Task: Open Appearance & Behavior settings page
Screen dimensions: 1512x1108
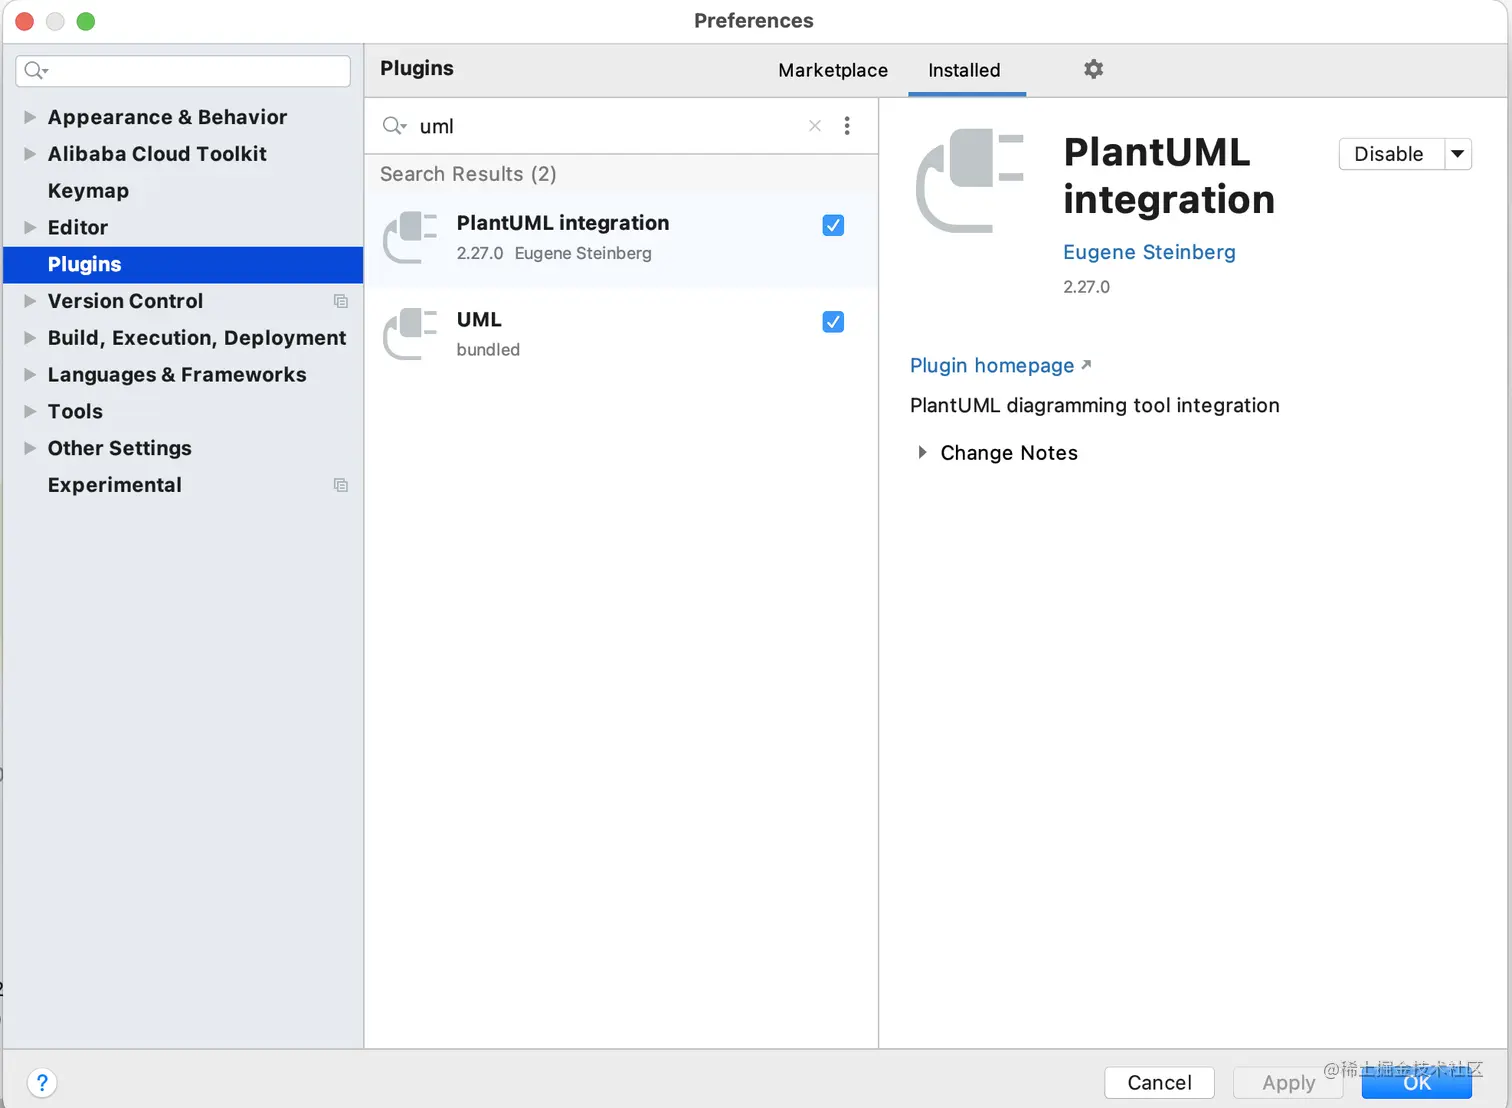Action: (167, 117)
